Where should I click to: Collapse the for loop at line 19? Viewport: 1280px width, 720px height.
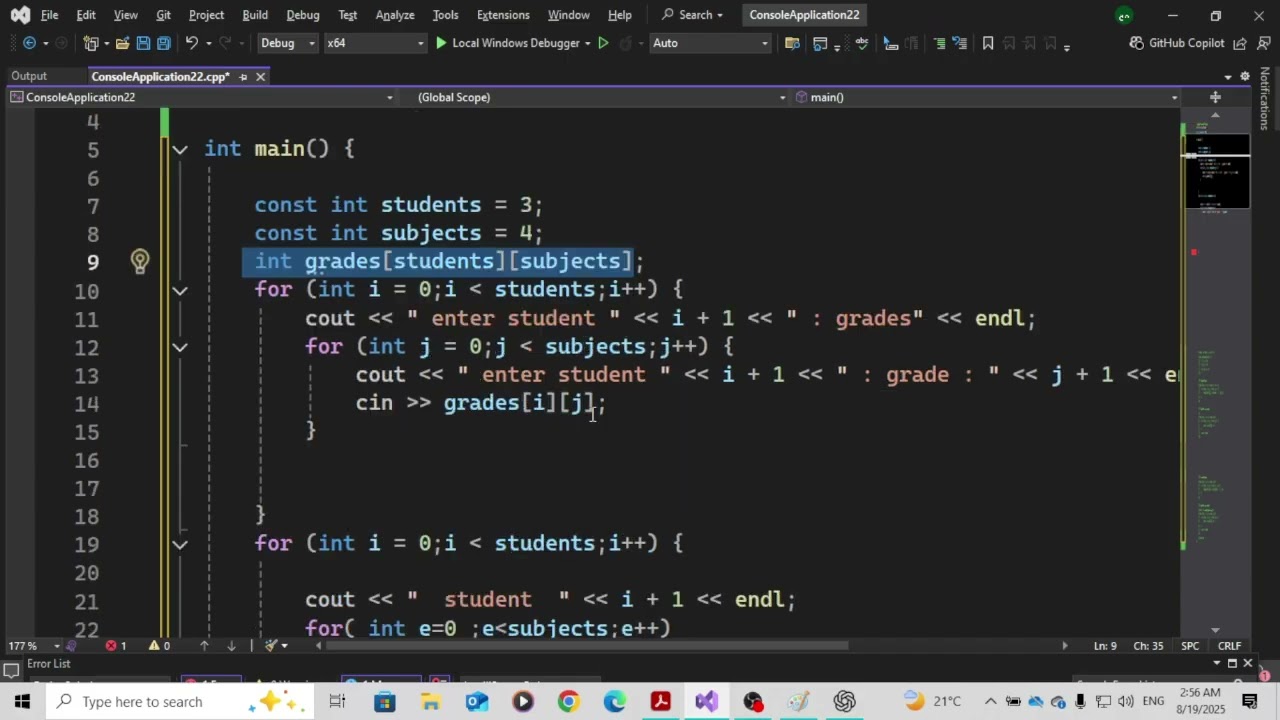(x=179, y=544)
